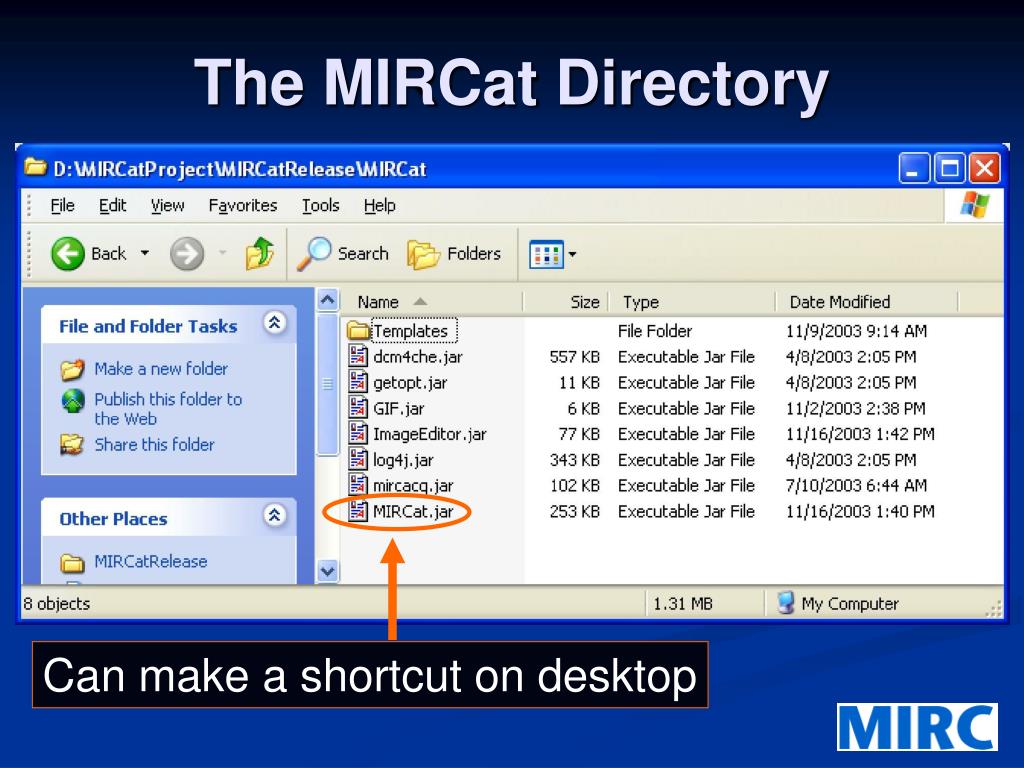The height and width of the screenshot is (768, 1024).
Task: Open the Back history dropdown arrow
Action: click(x=145, y=253)
